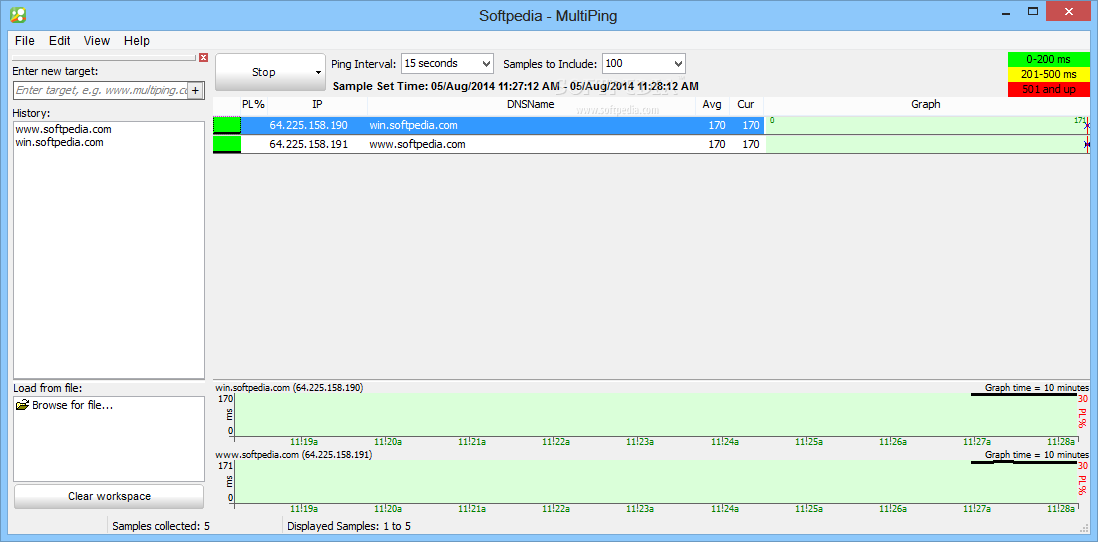The image size is (1098, 542).
Task: Open the Help menu
Action: [x=137, y=41]
